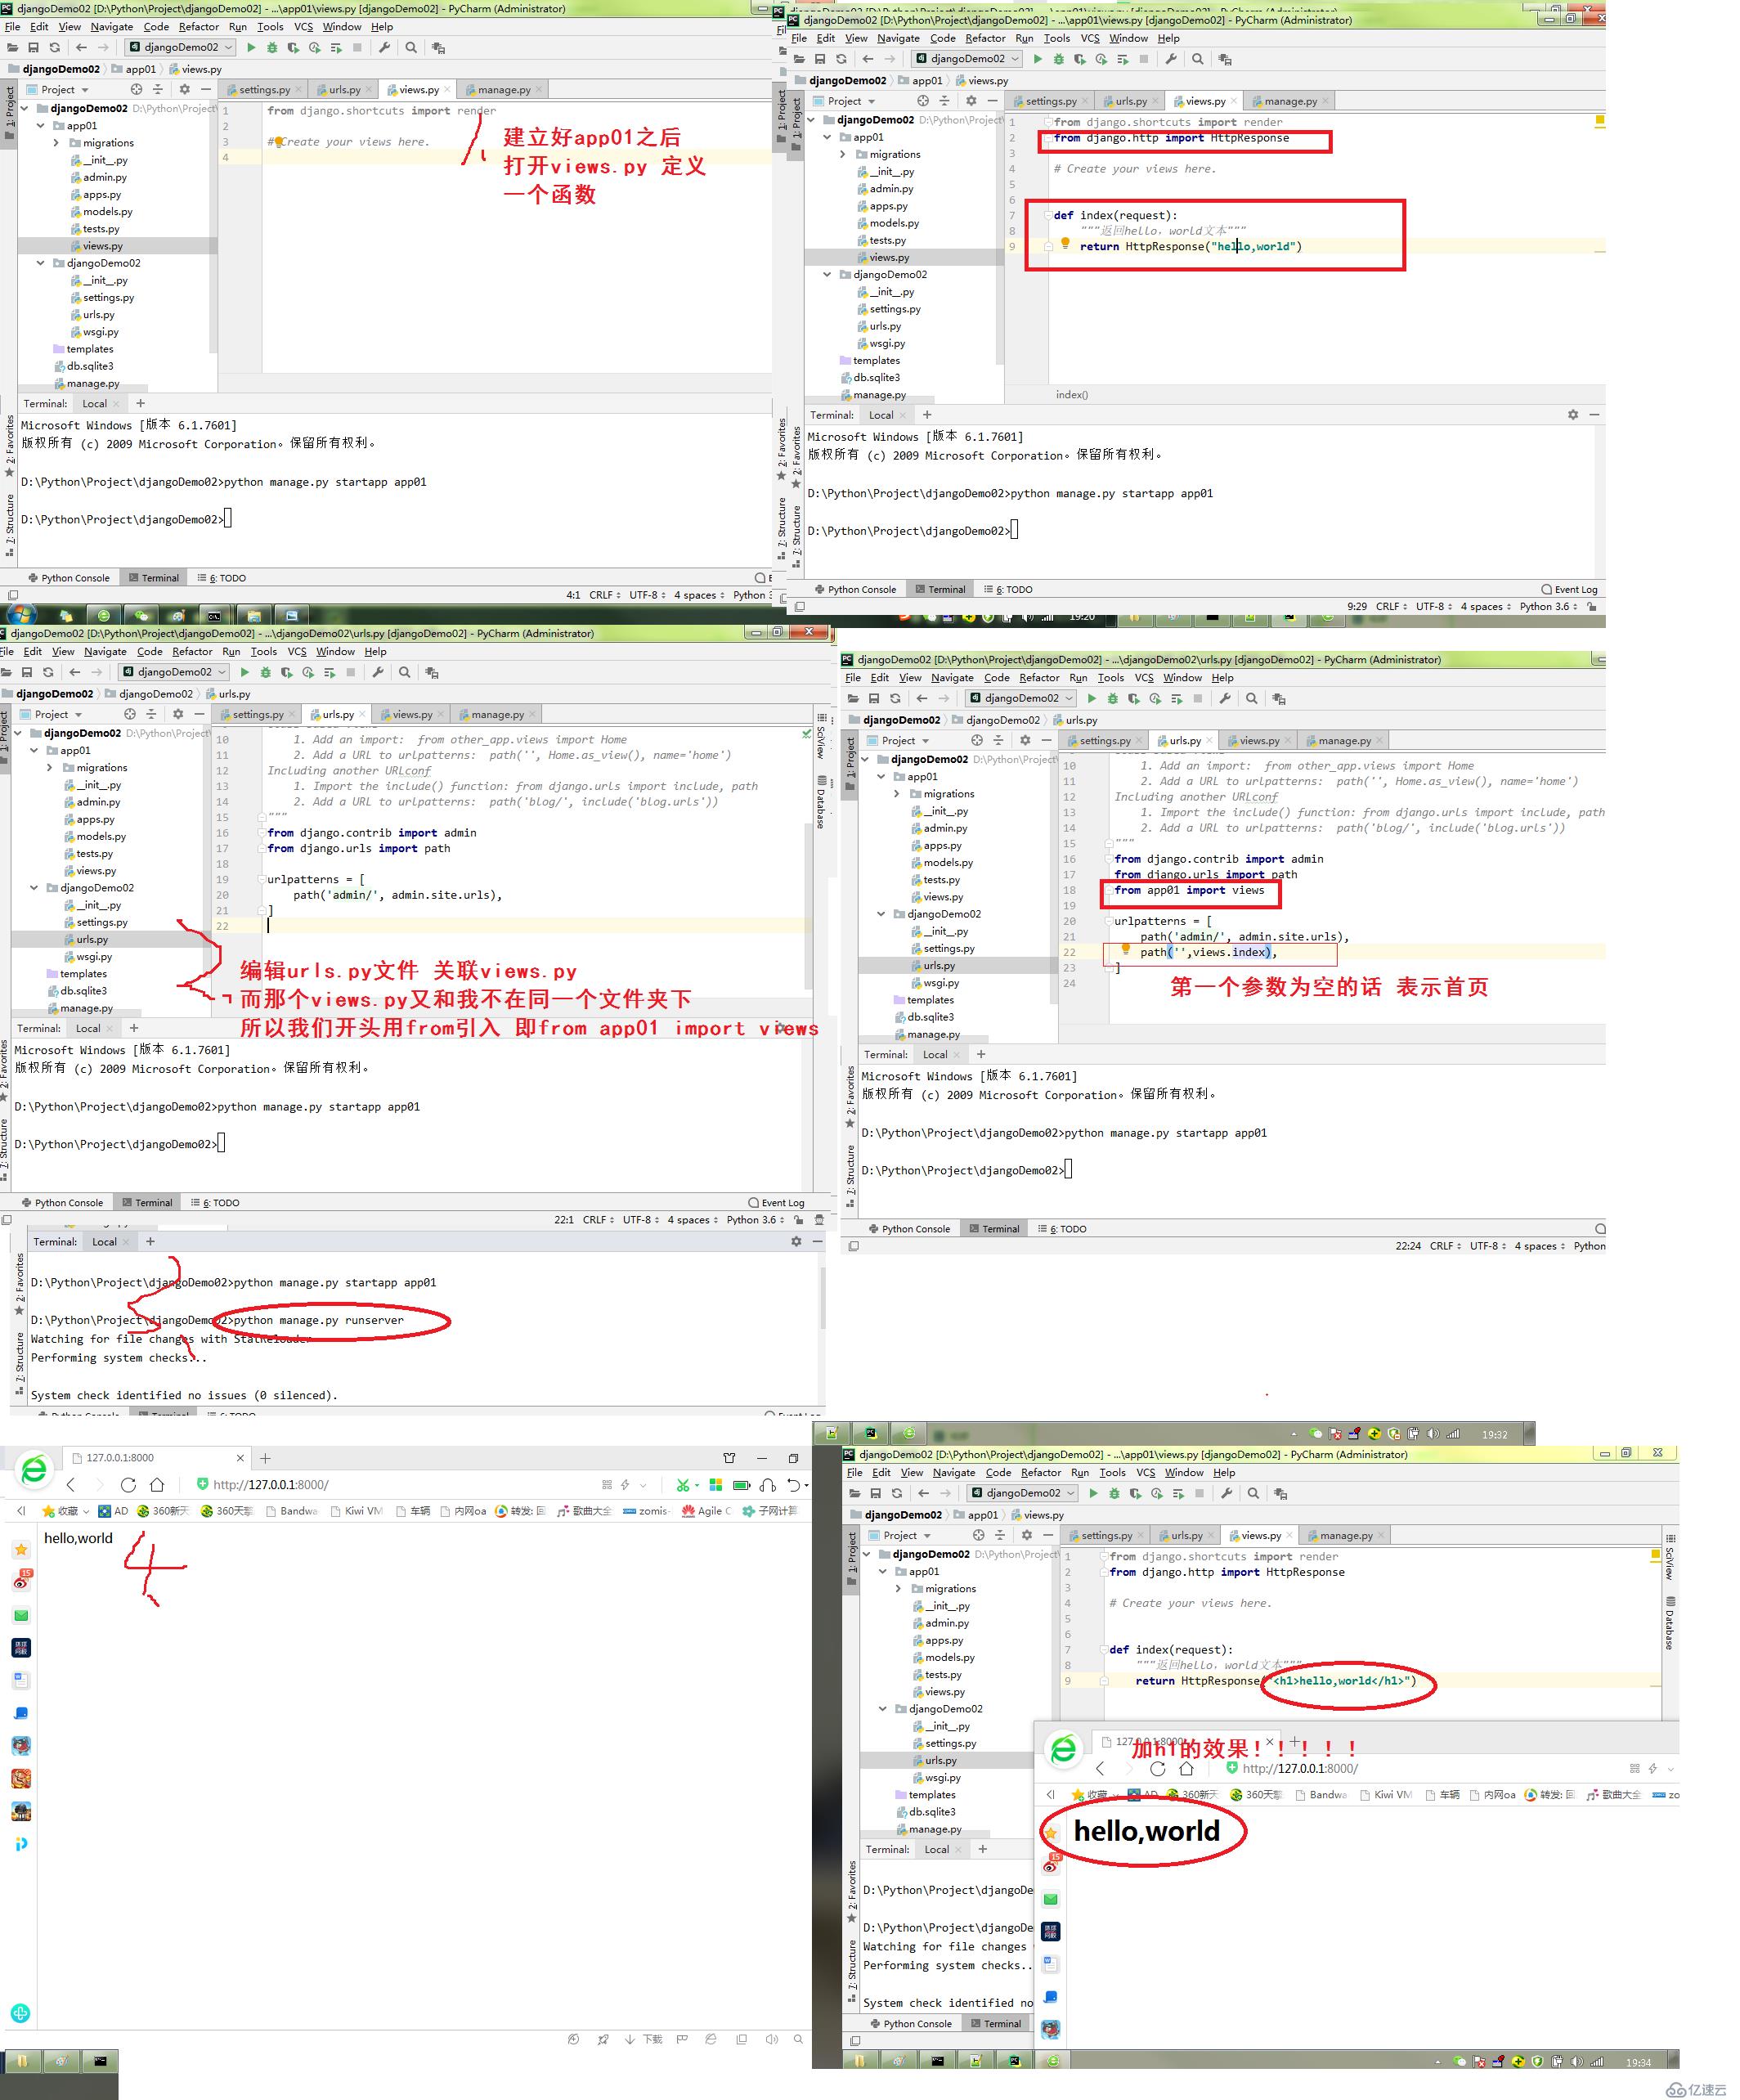Click yellow star sidebar icon in plain hello,world browser
The height and width of the screenshot is (2100, 1740).
click(x=21, y=1549)
